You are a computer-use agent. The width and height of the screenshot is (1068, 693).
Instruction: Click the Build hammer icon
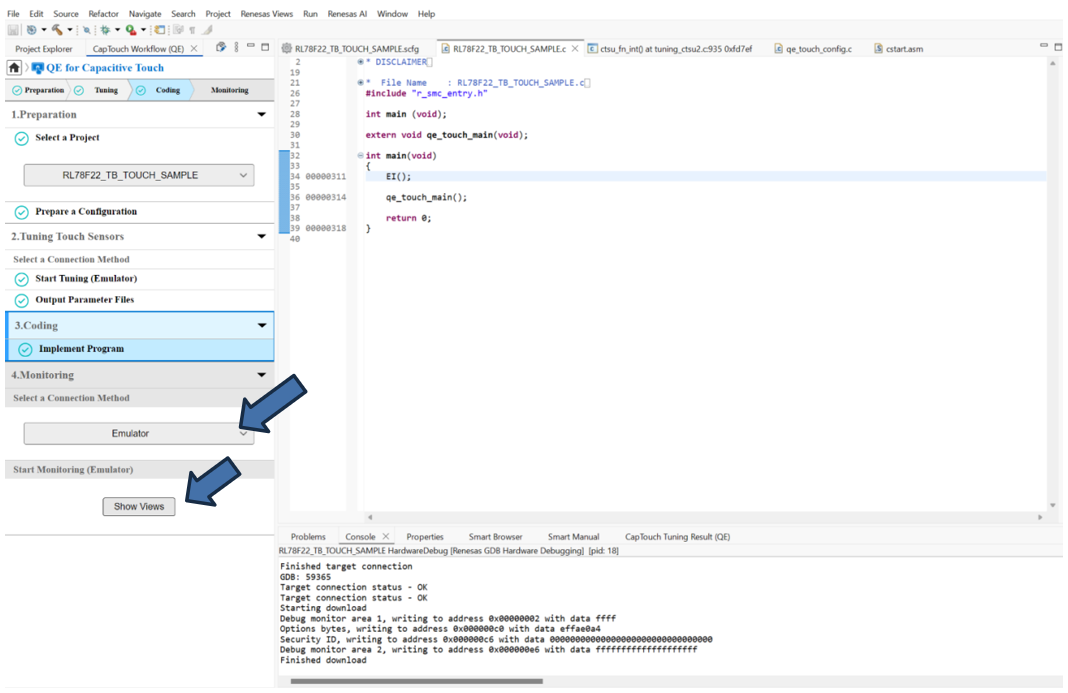coord(58,30)
